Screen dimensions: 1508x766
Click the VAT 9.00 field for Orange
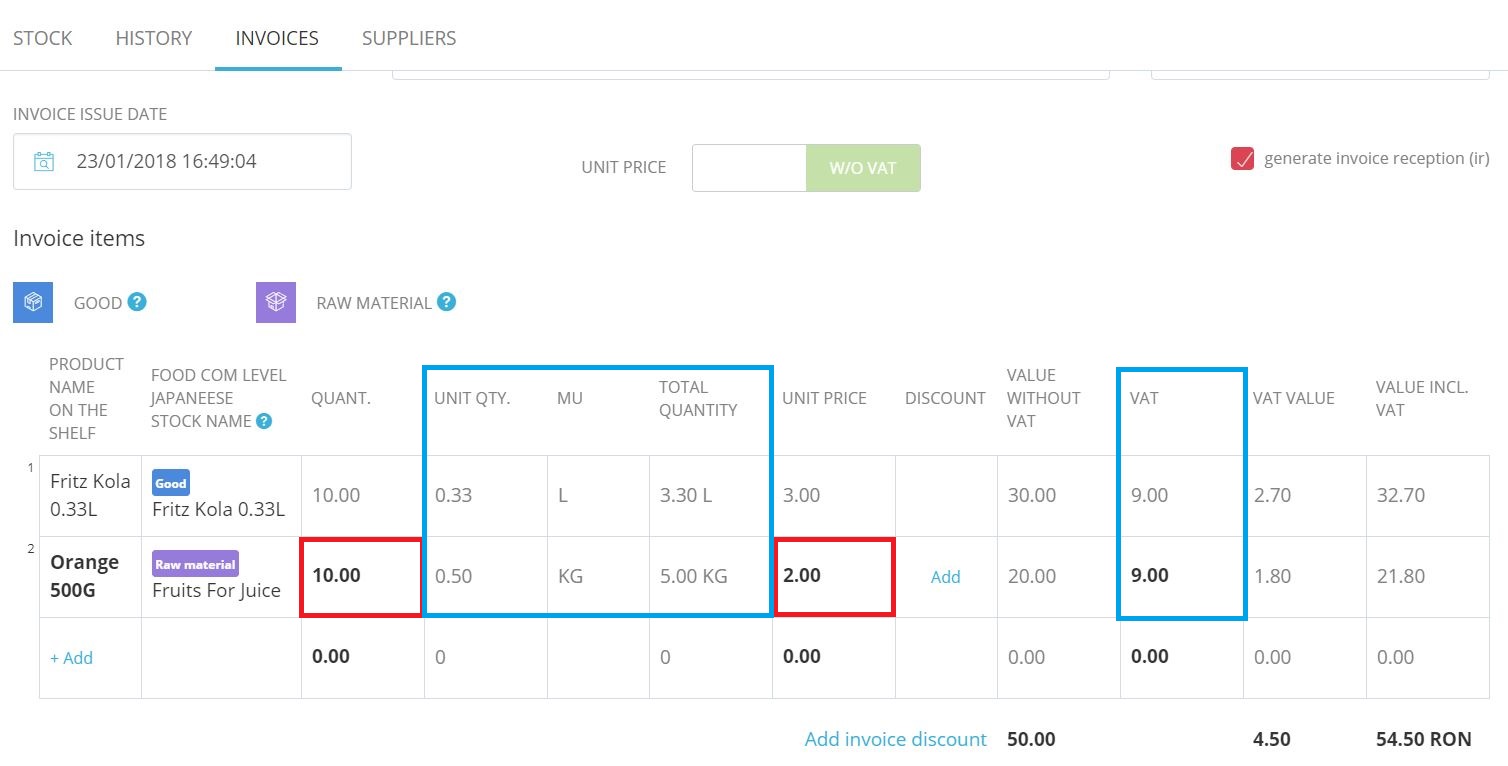coord(1180,576)
